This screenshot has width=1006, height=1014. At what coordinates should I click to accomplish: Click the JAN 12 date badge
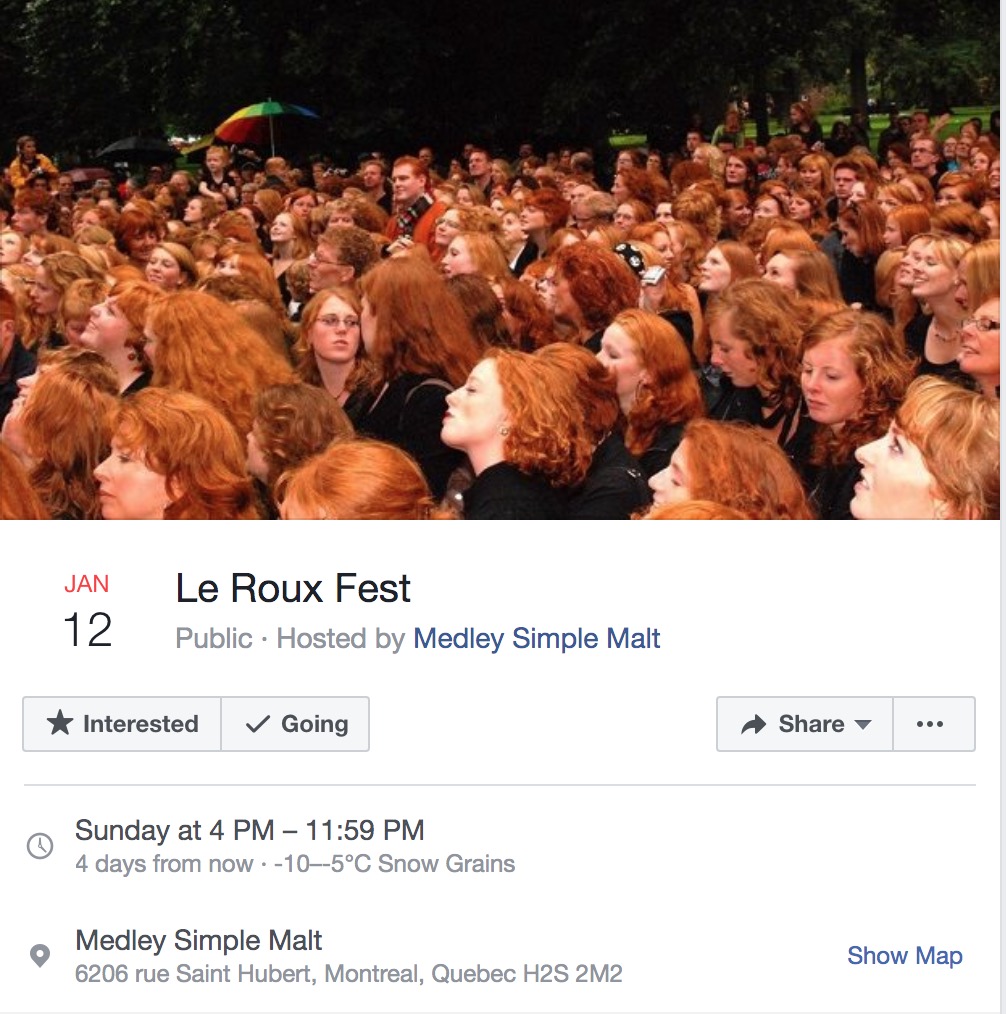(x=87, y=611)
